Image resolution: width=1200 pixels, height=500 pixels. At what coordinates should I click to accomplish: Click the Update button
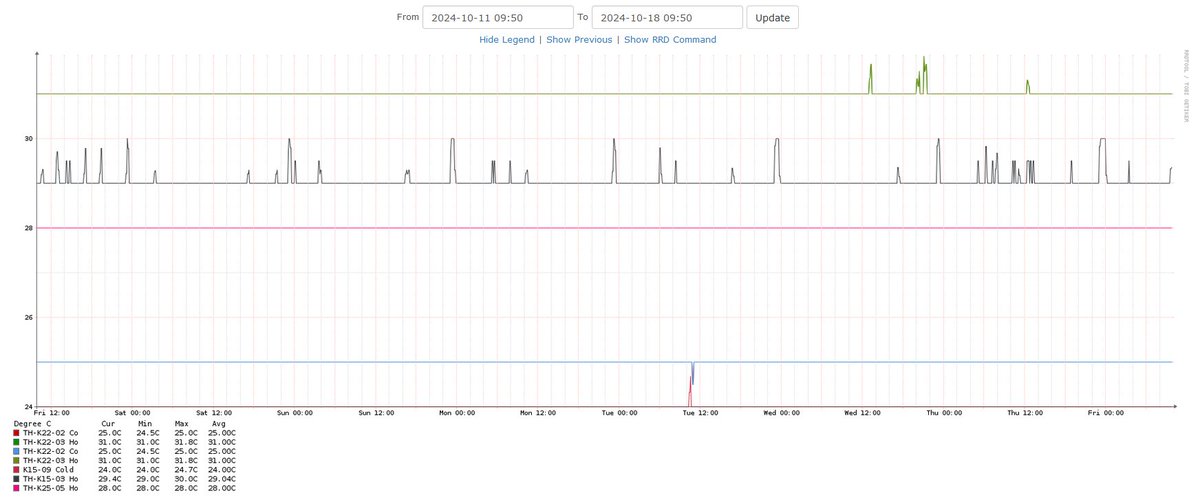[772, 18]
